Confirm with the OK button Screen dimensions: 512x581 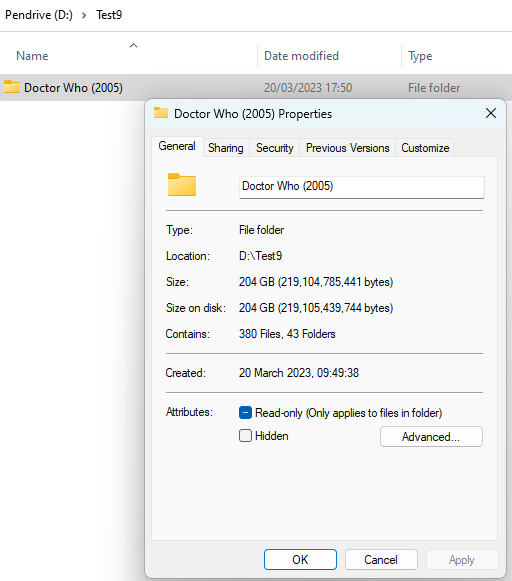point(300,559)
